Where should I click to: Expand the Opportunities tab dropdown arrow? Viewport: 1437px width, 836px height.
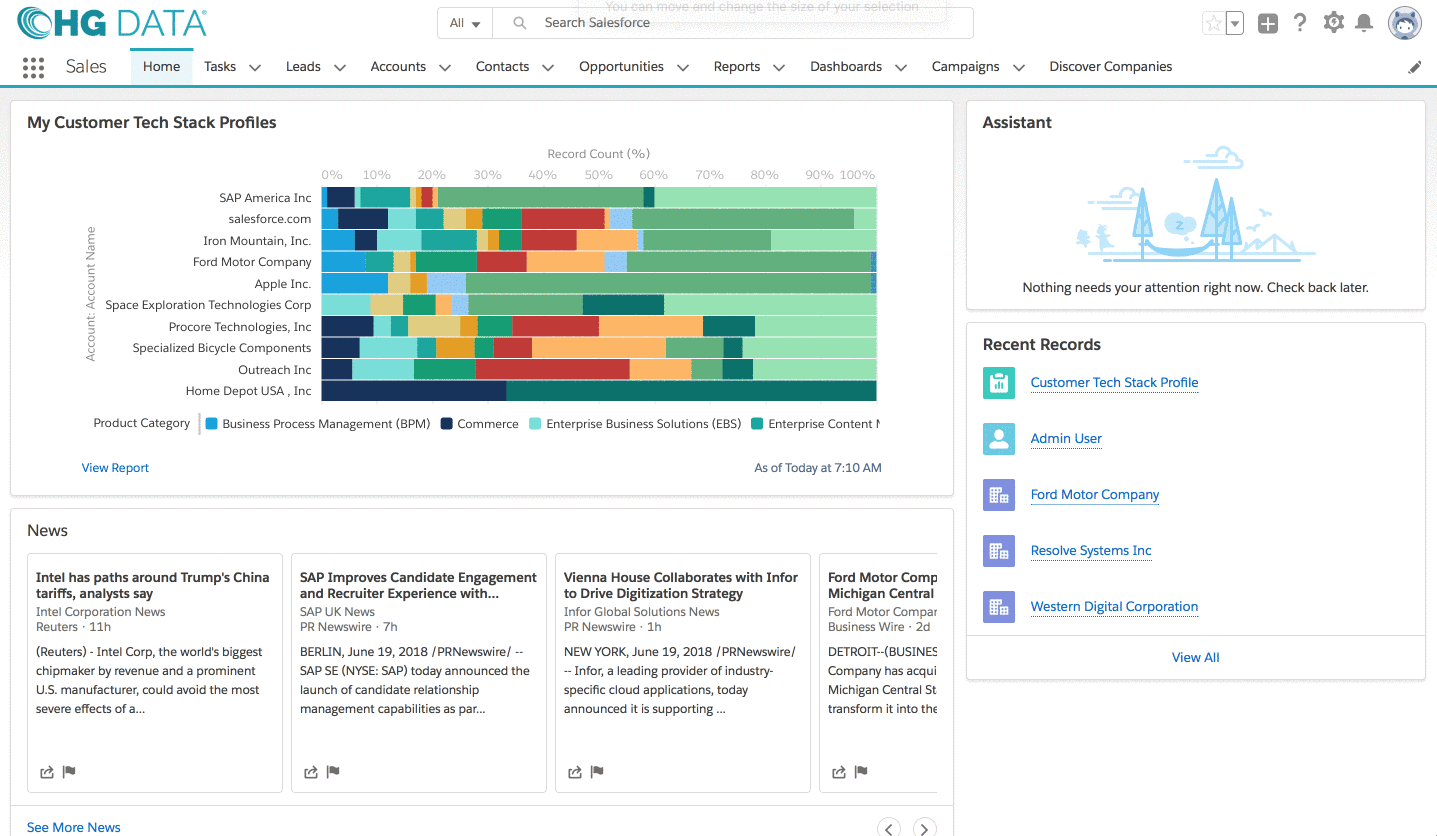pos(683,68)
